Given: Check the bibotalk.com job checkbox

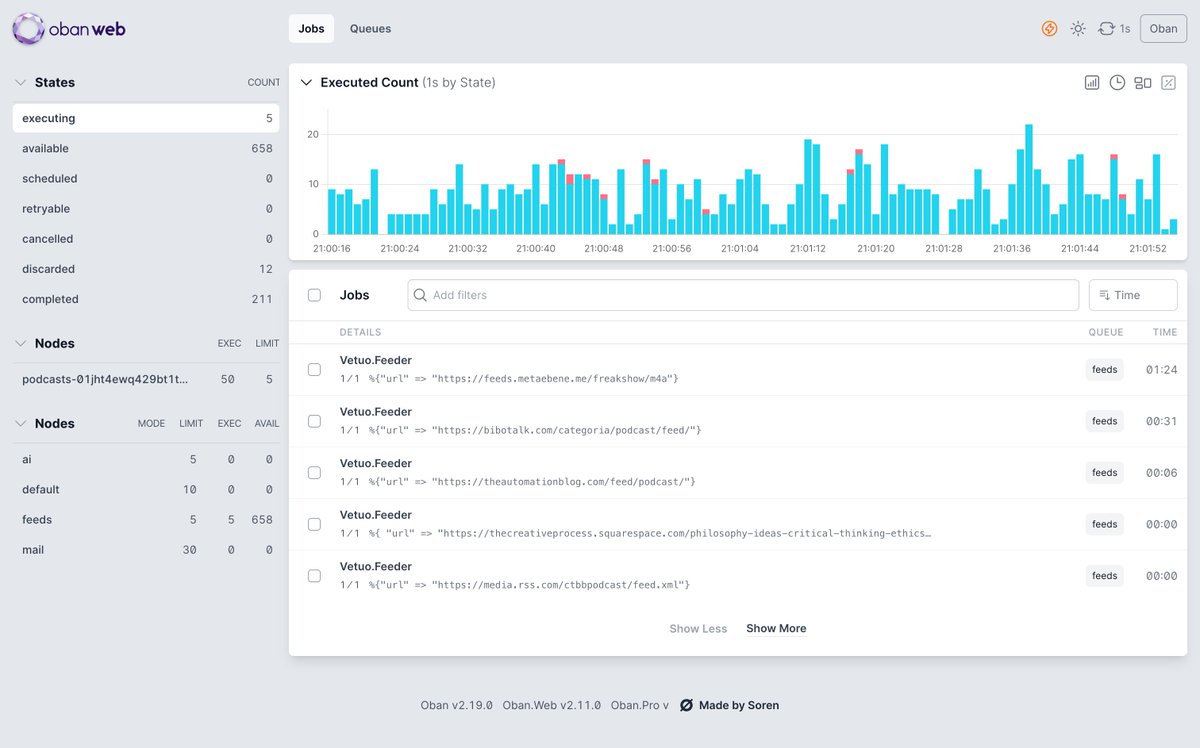Looking at the screenshot, I should point(314,421).
